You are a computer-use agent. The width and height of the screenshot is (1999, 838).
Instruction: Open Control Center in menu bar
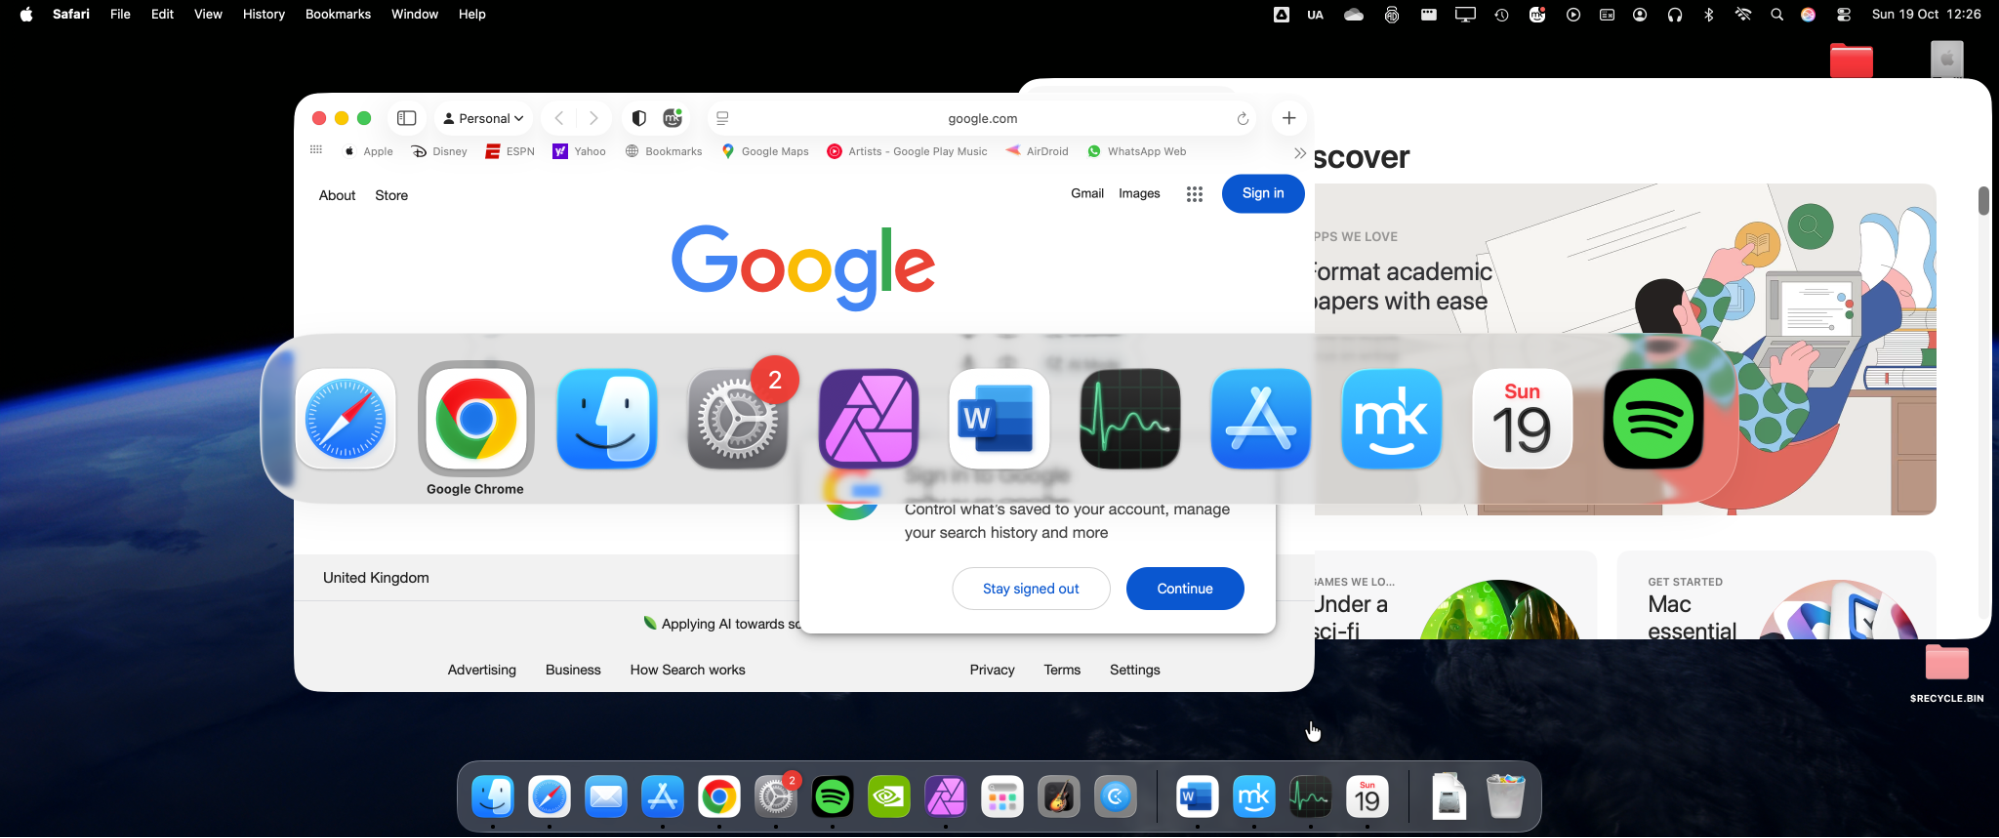1844,14
